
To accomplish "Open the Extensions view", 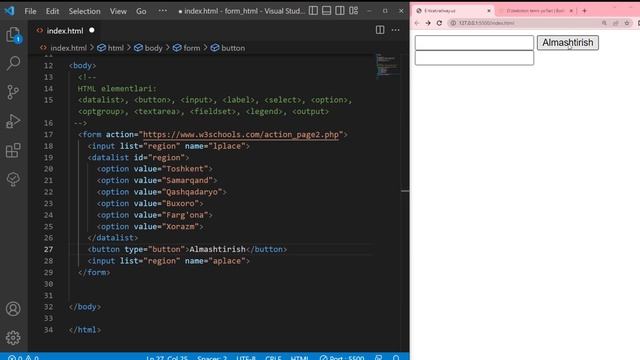I will click(x=13, y=150).
